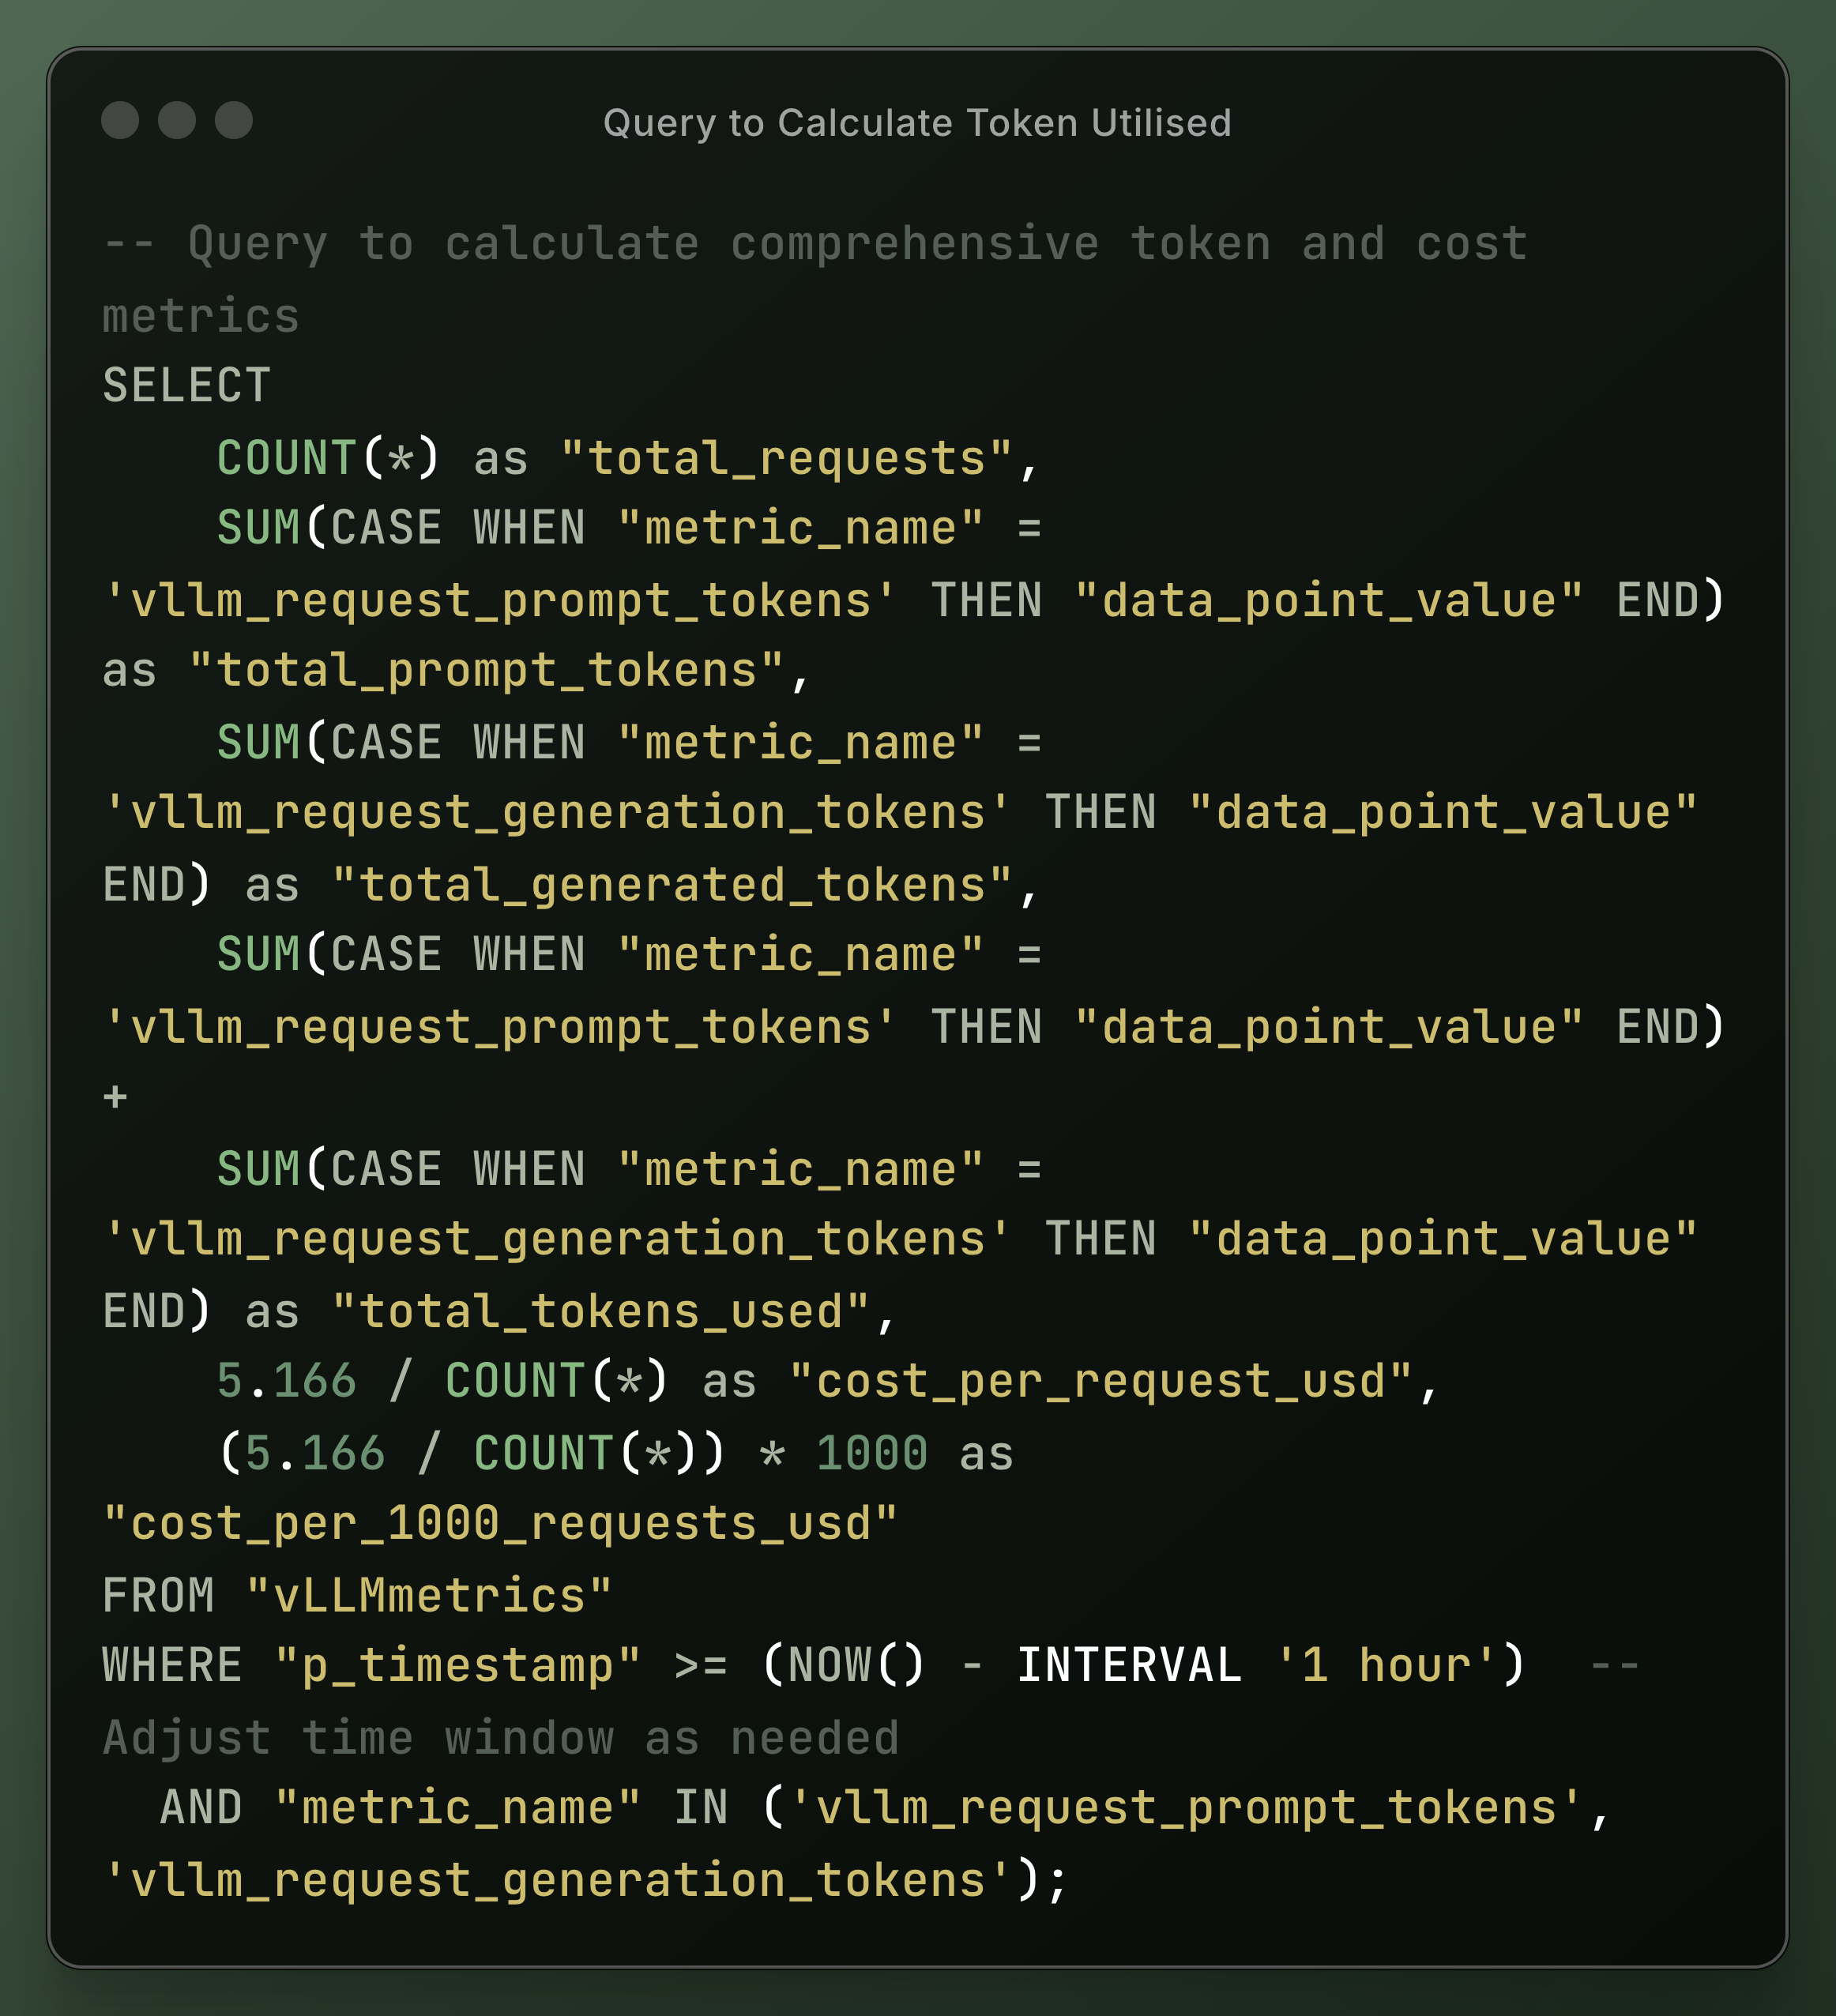Select the "cost_per_request_usd" alias
Screen dimensions: 1836x2016
[1100, 1381]
